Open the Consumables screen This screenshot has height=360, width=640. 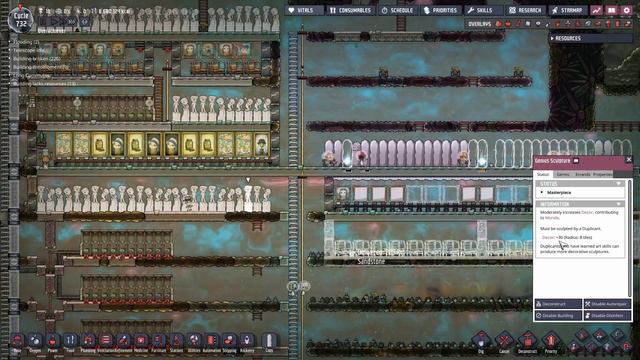(351, 10)
